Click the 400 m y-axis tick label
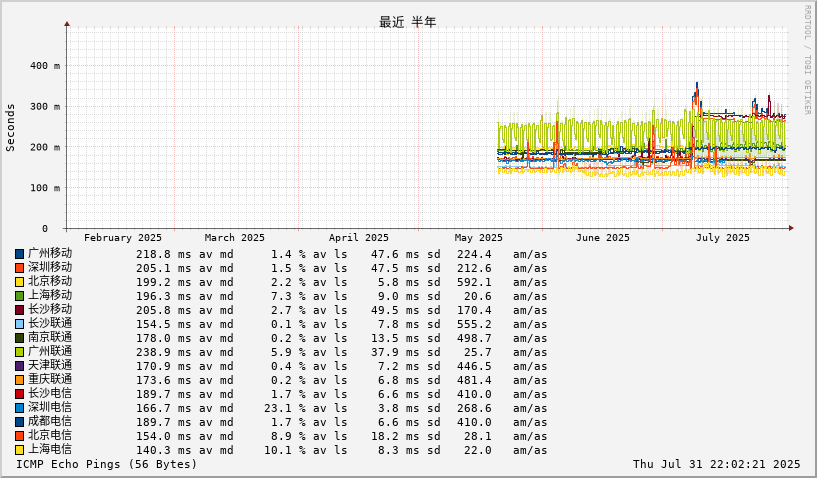Image resolution: width=817 pixels, height=478 pixels. [x=45, y=66]
